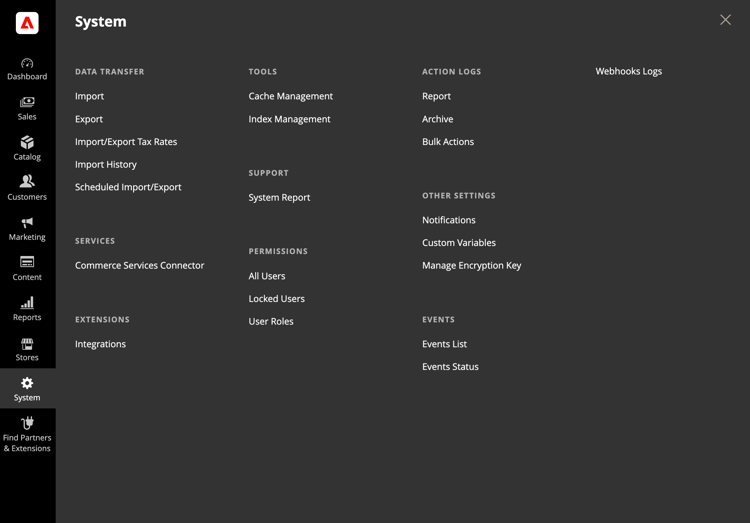Click the Adobe logo at top of sidebar
750x523 pixels.
coord(27,23)
